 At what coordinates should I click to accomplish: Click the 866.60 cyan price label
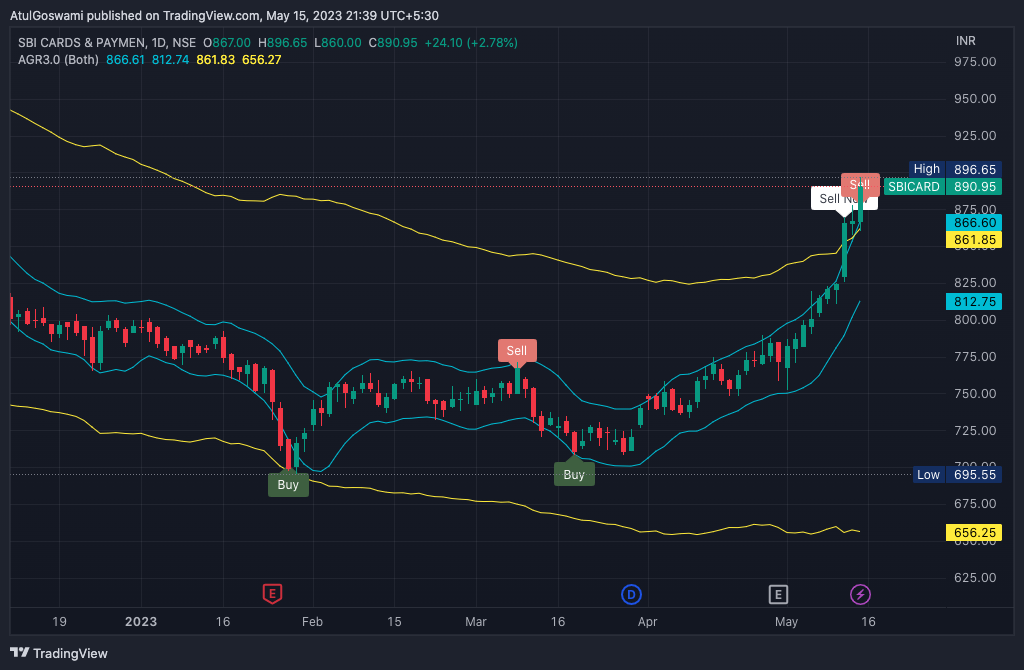[x=974, y=223]
